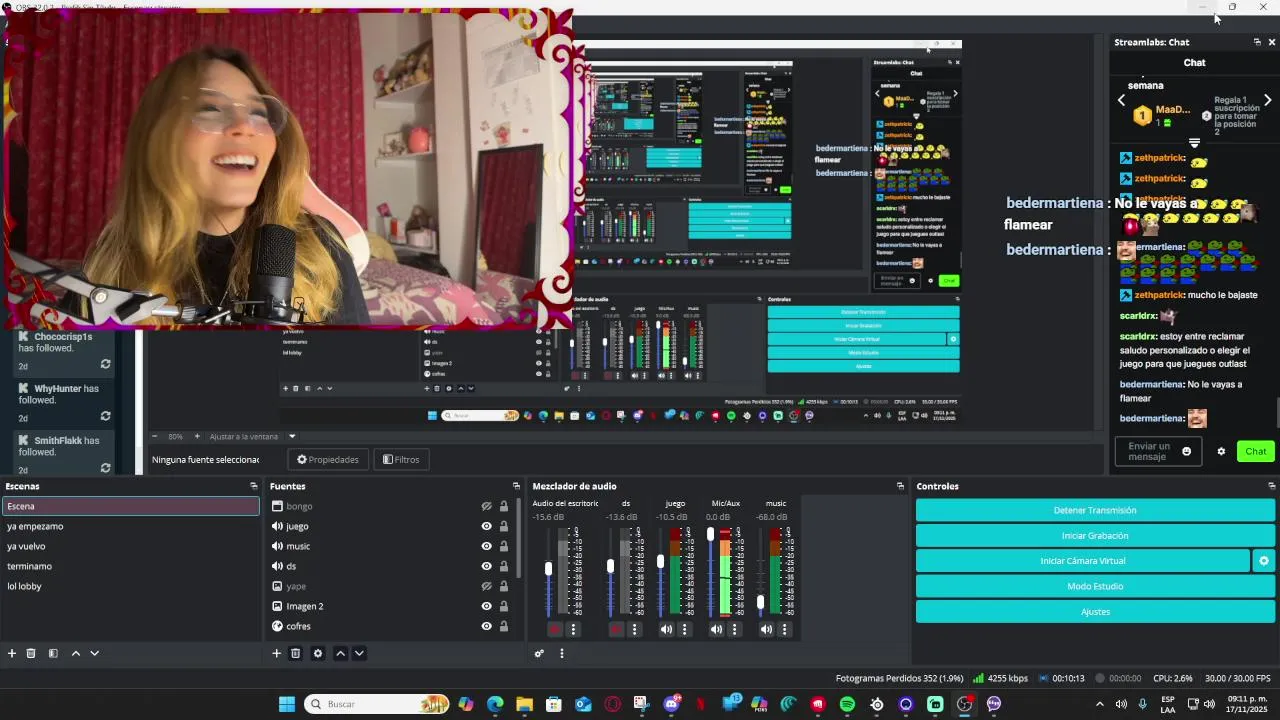Viewport: 1280px width, 720px height.
Task: Open options menu for Audio del escritorio
Action: [573, 629]
